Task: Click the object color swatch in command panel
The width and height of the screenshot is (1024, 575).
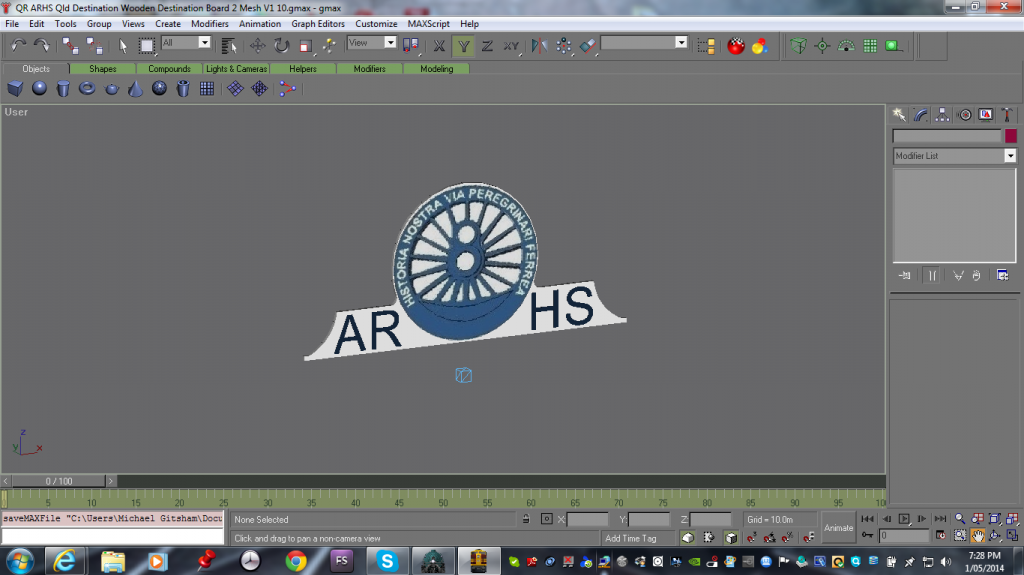Action: [x=1011, y=136]
